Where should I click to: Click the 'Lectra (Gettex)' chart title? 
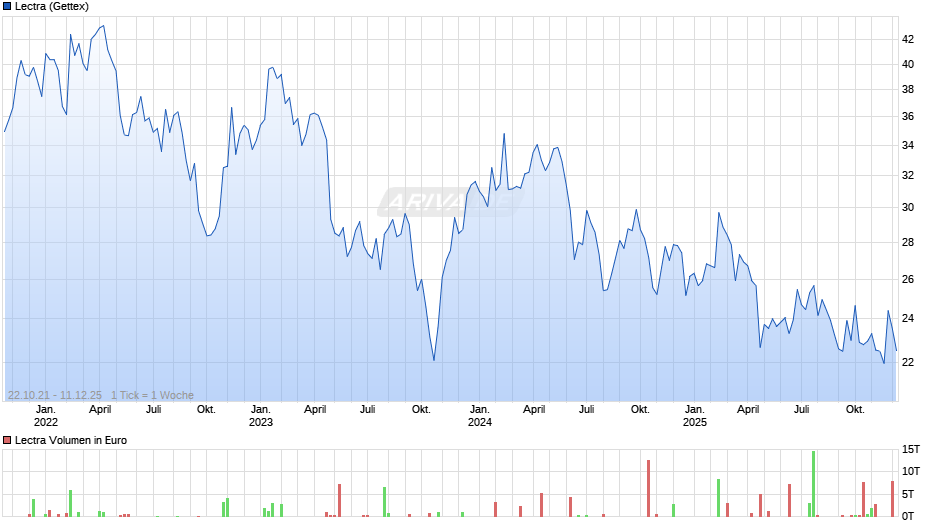coord(52,7)
